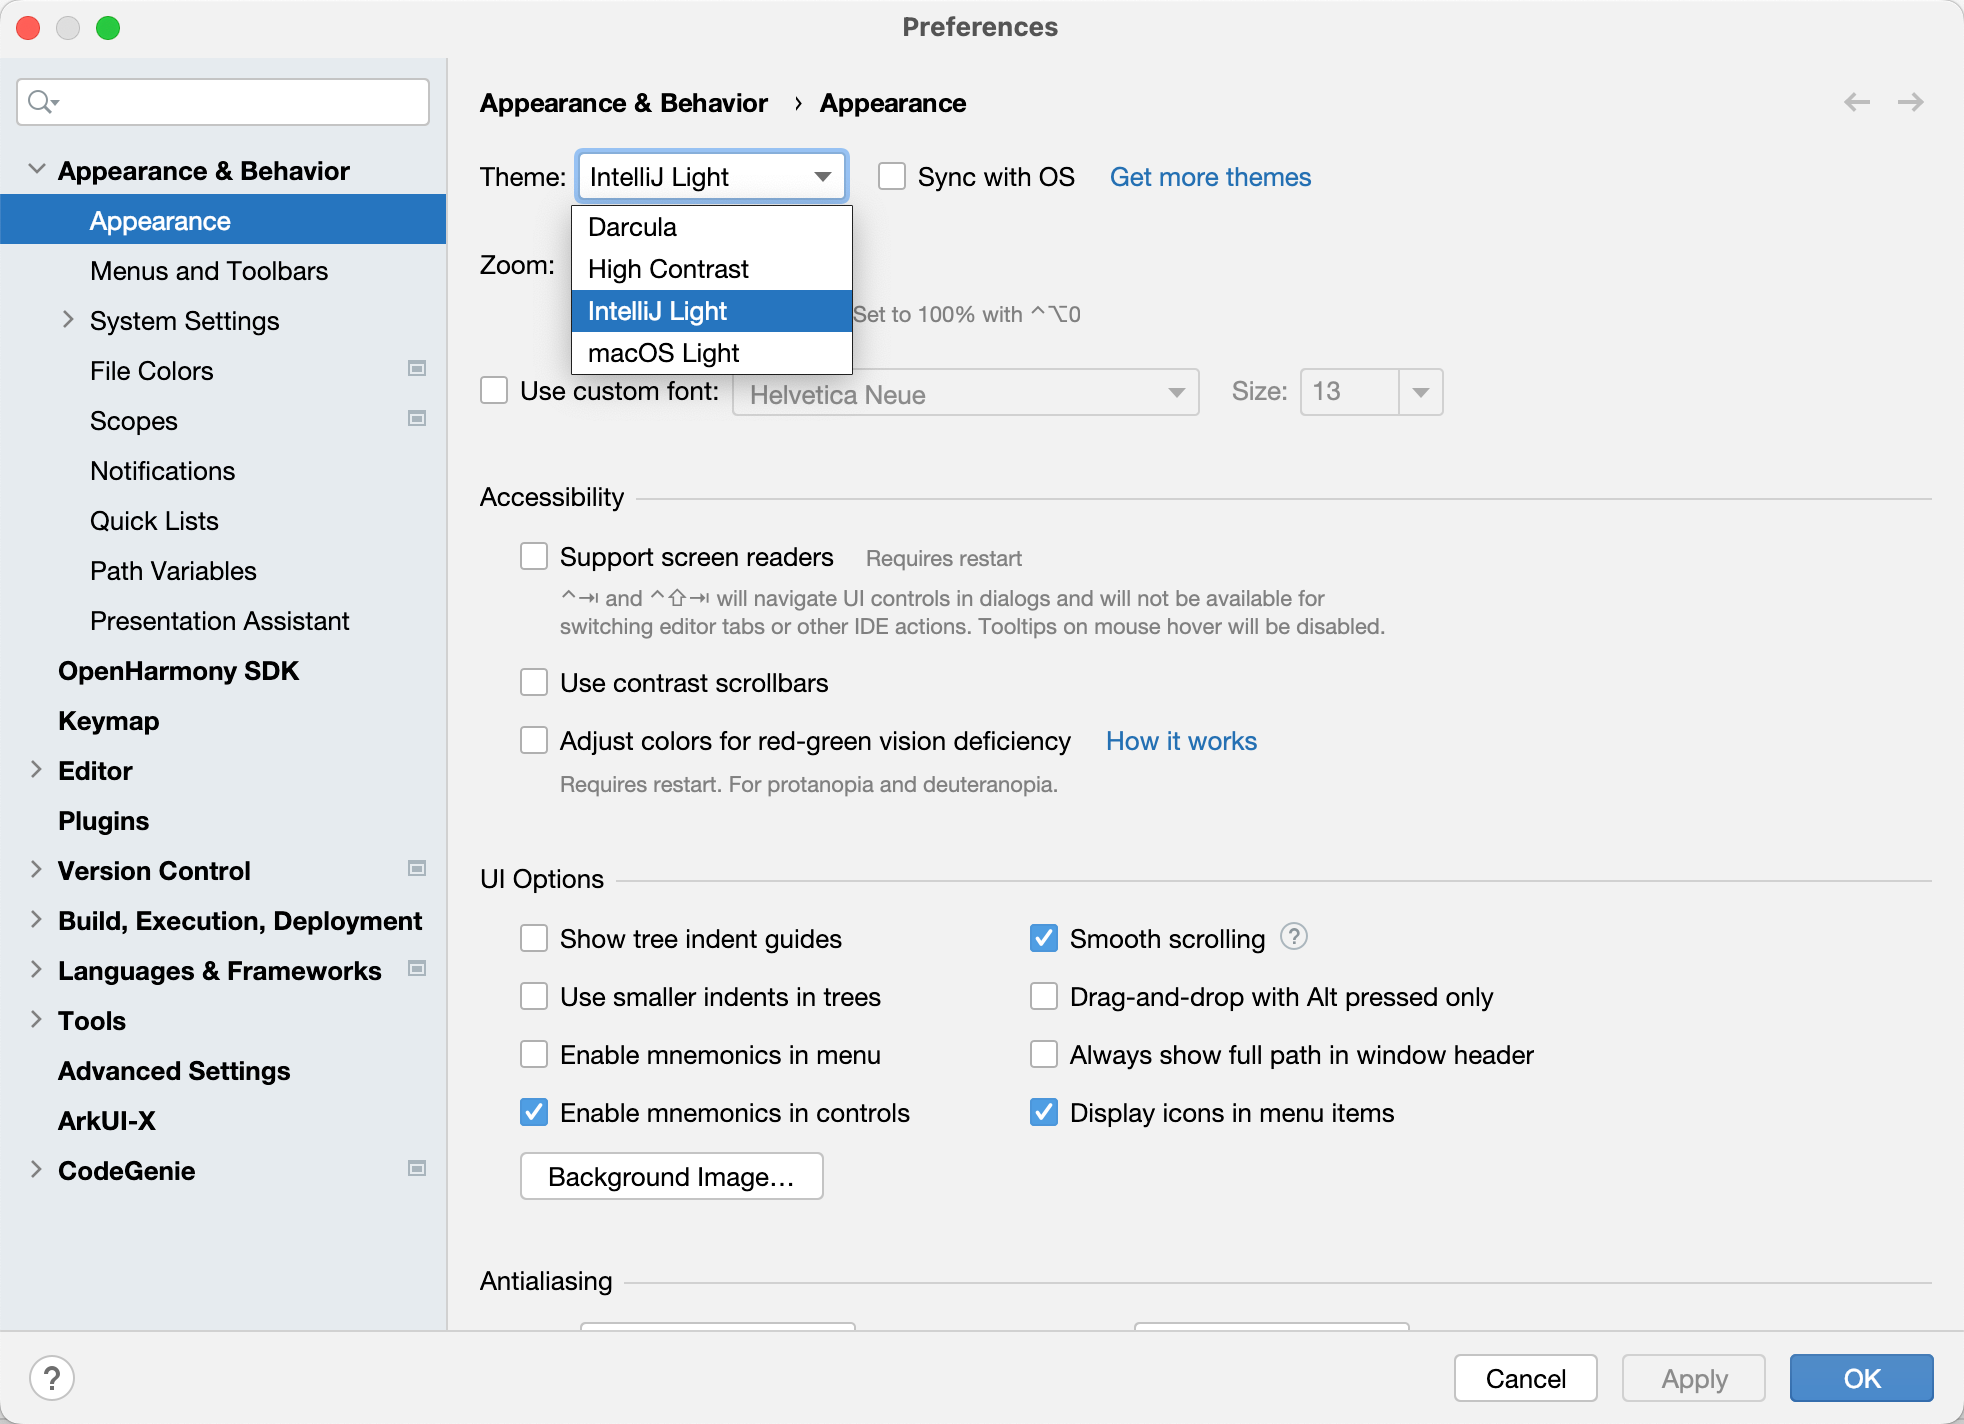This screenshot has width=1964, height=1424.
Task: Click the Apply button
Action: (1694, 1378)
